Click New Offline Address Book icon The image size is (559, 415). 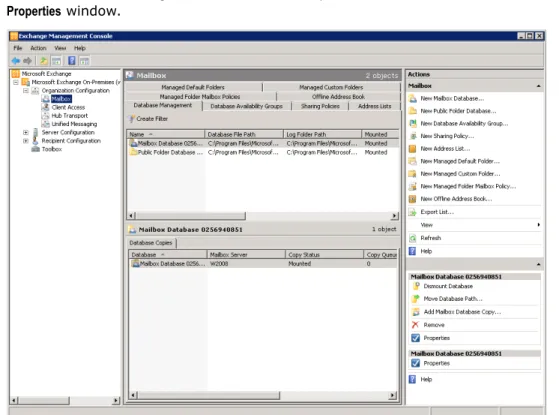(x=412, y=199)
